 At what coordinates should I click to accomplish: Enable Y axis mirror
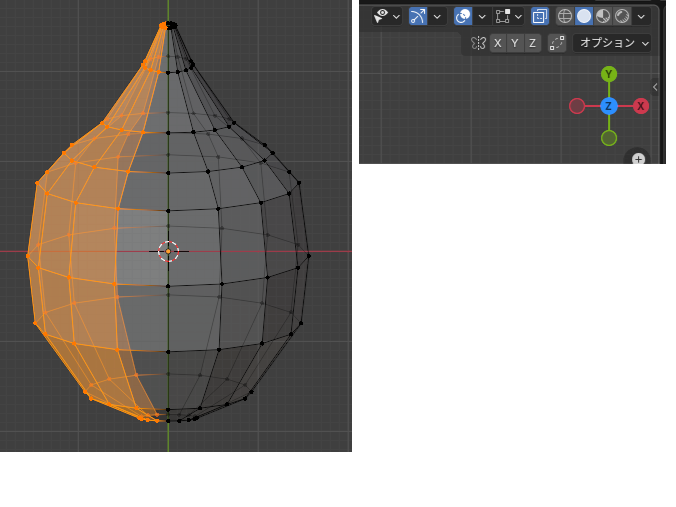pyautogui.click(x=515, y=43)
